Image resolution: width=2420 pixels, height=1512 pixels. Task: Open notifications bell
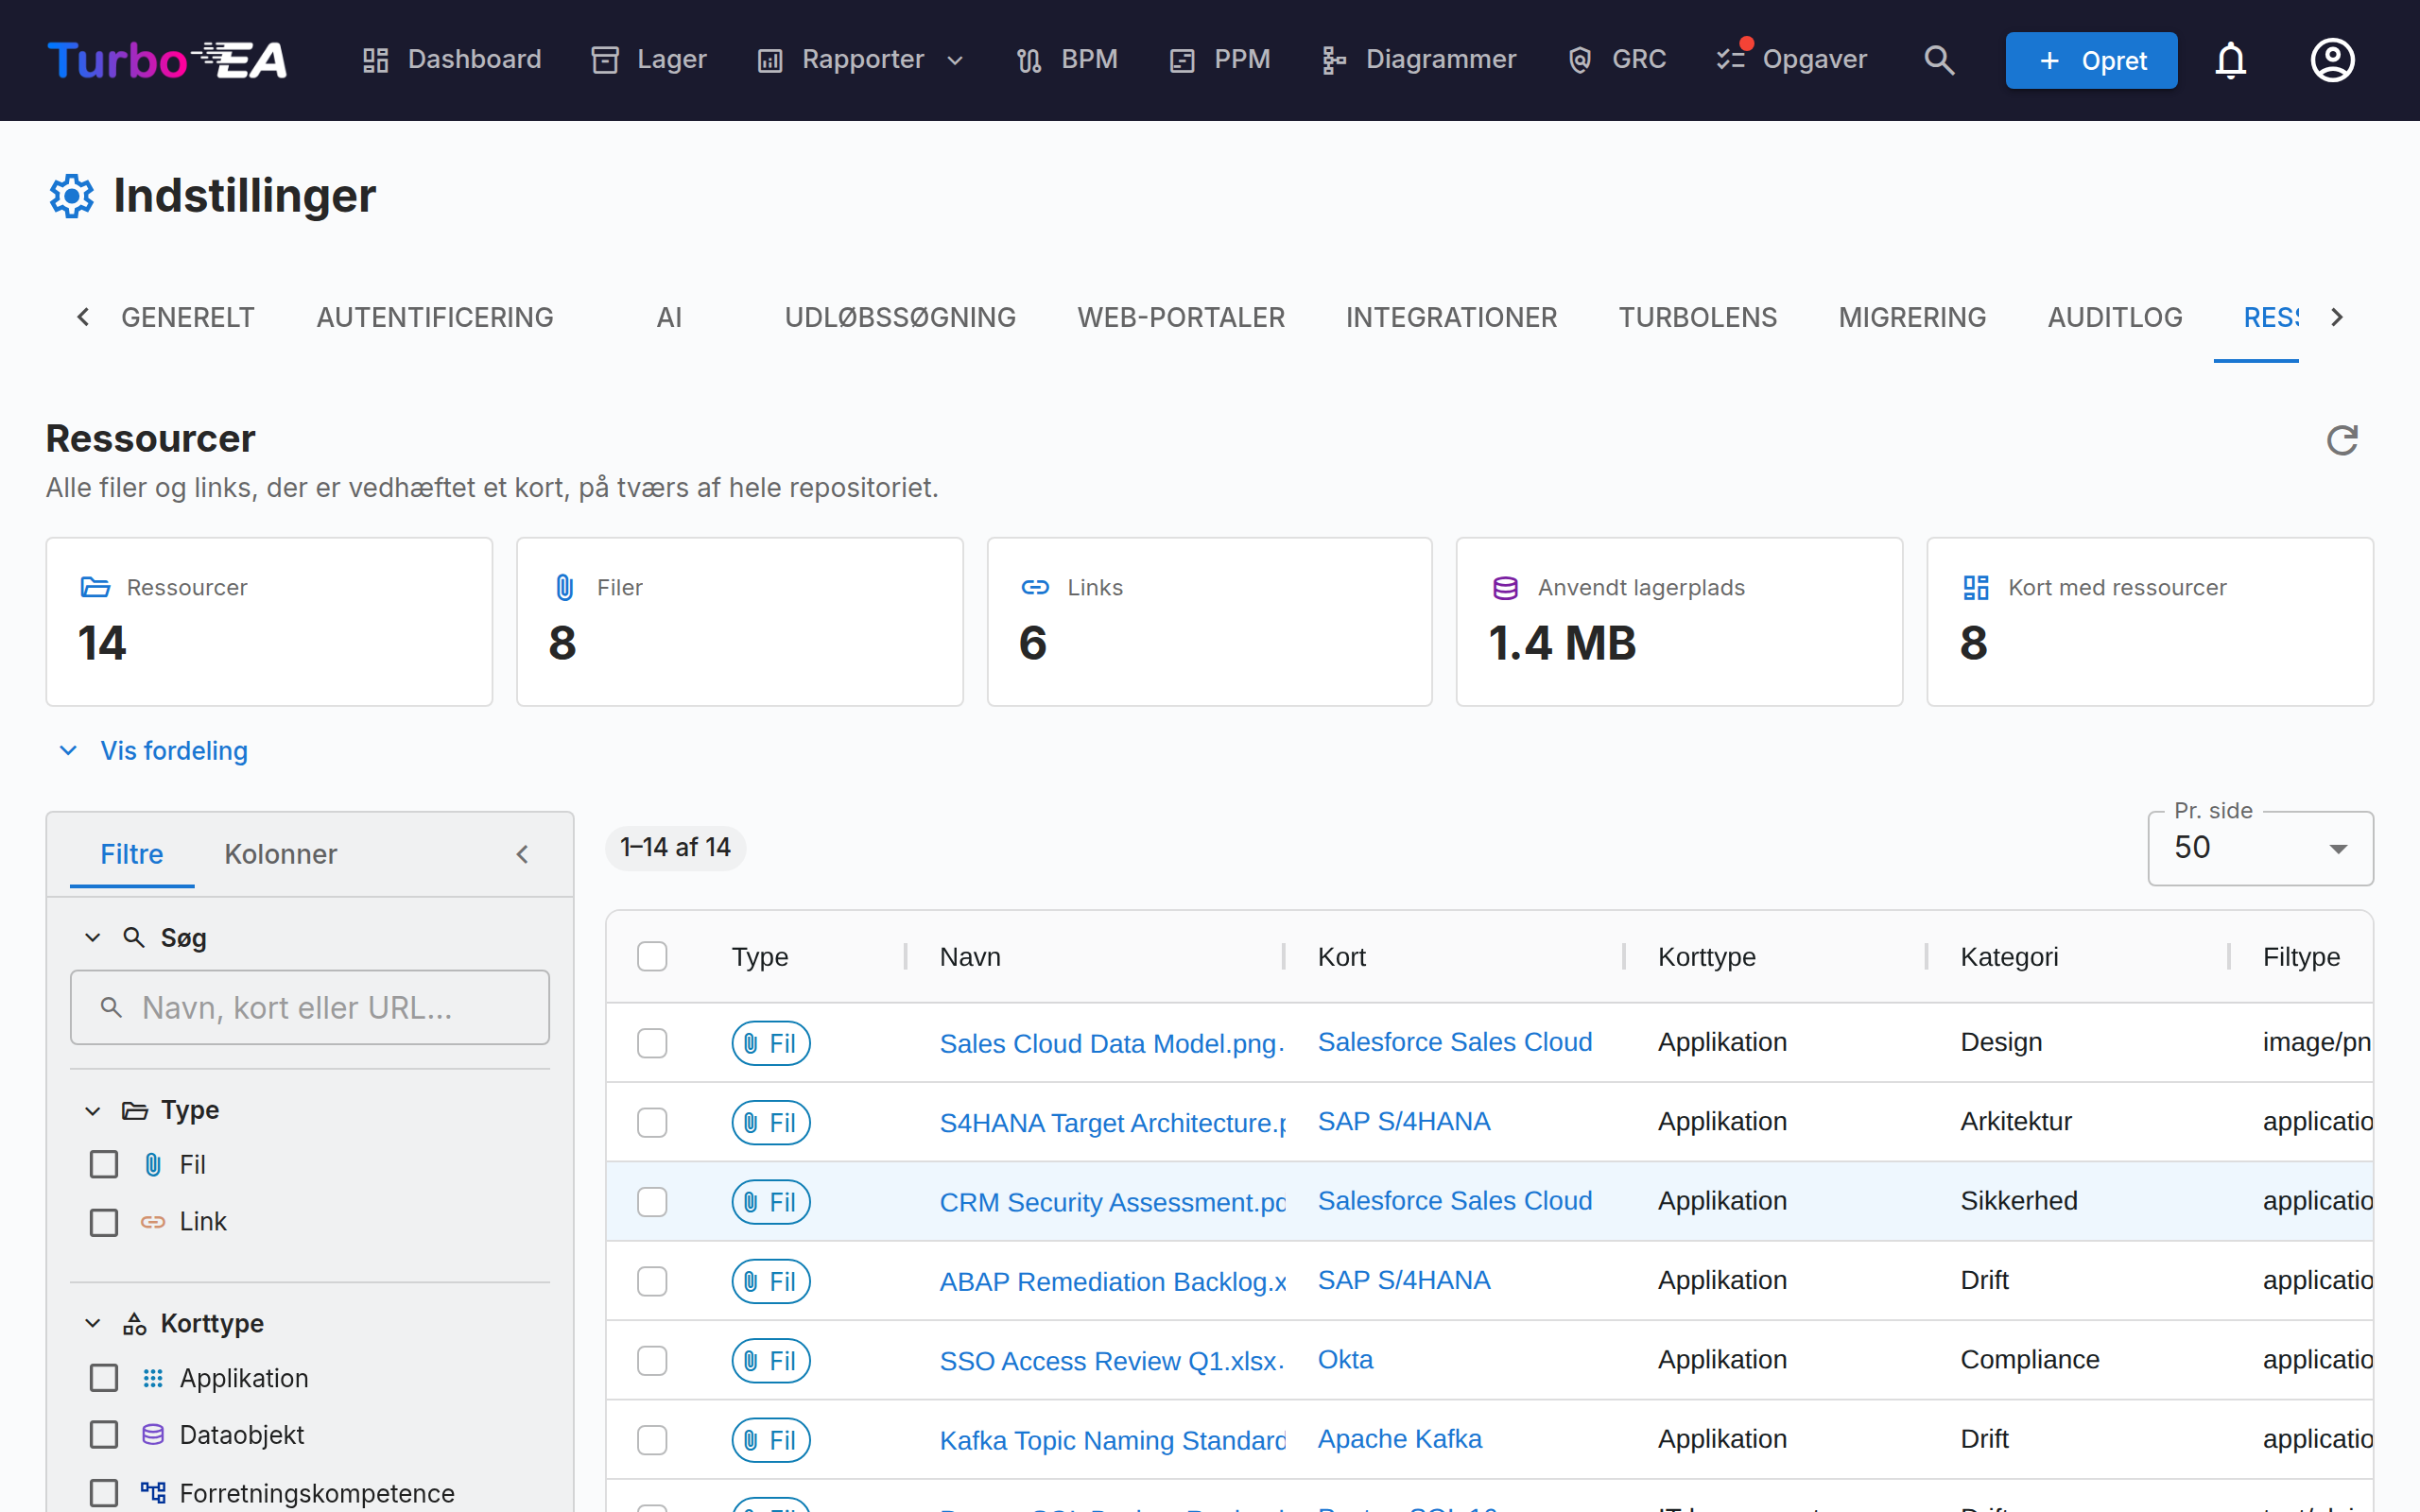[x=2230, y=60]
